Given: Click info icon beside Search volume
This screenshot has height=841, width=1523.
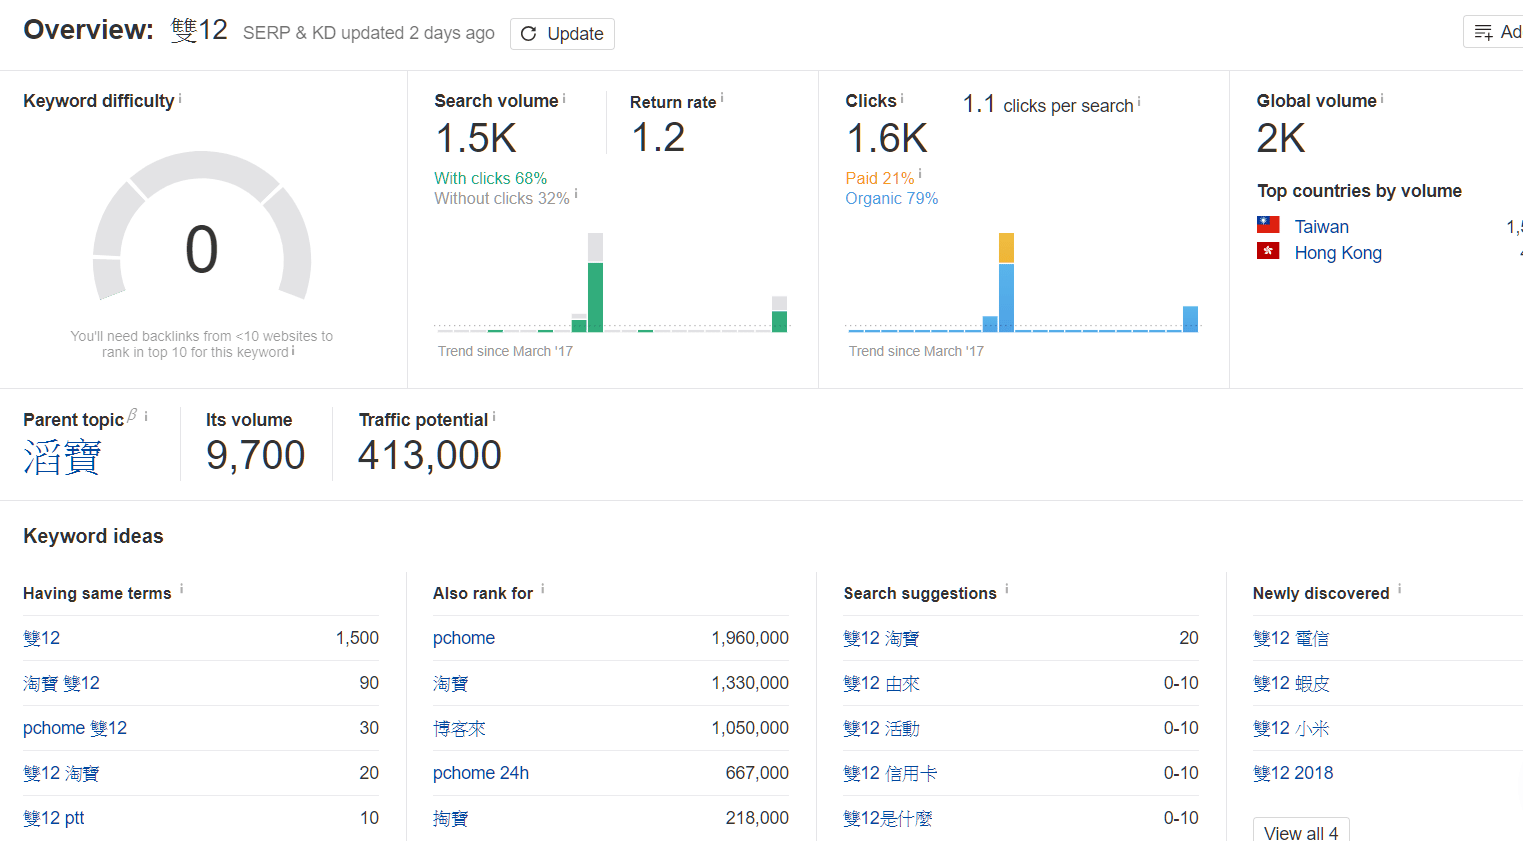Looking at the screenshot, I should coord(564,99).
